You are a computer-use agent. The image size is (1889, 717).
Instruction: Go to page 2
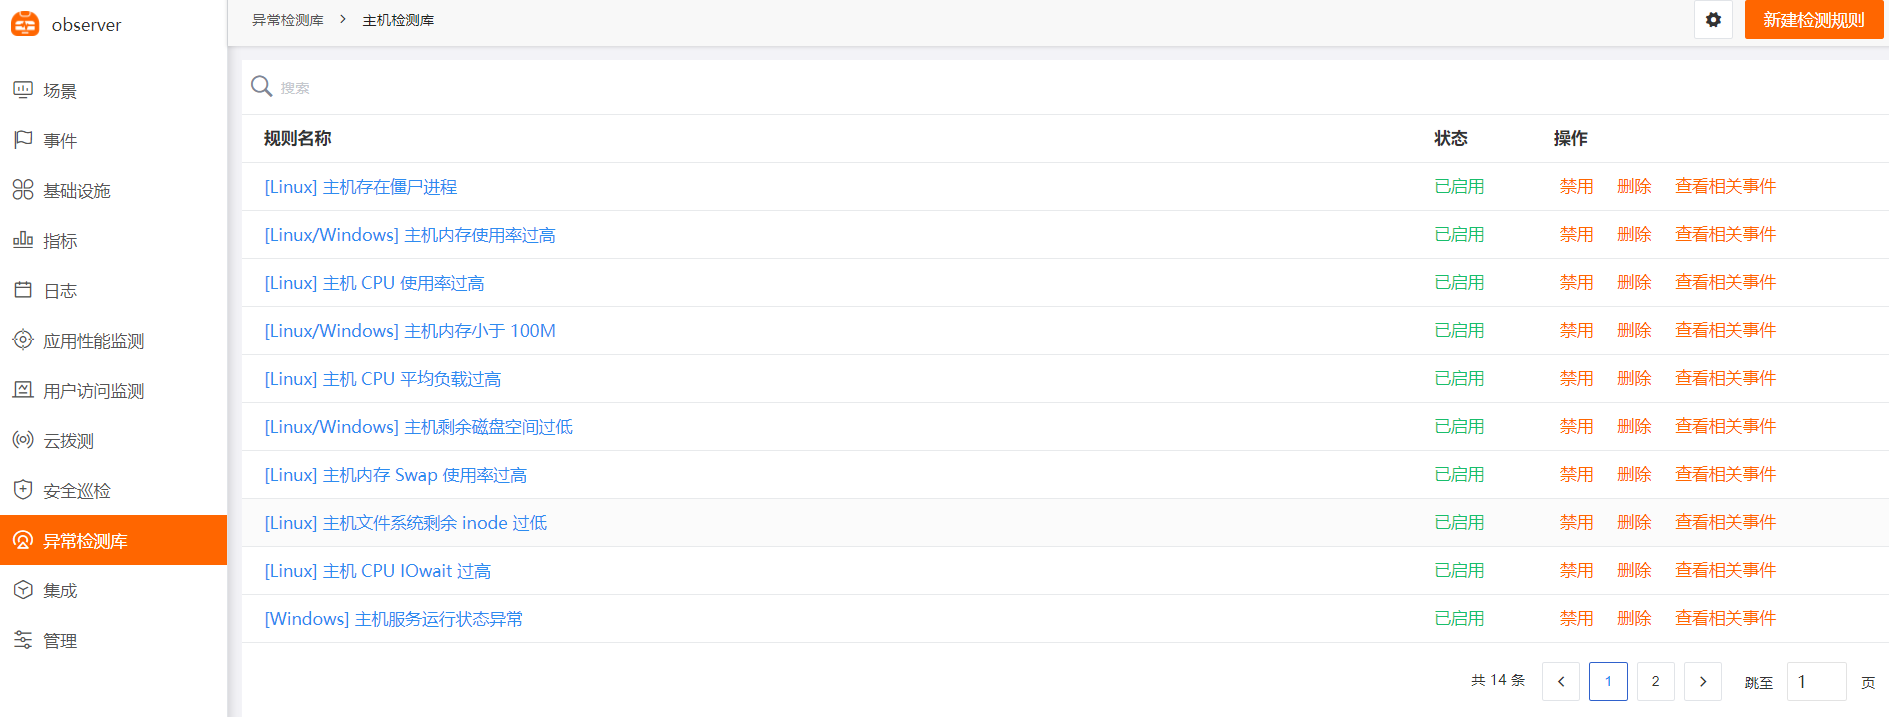(1655, 682)
